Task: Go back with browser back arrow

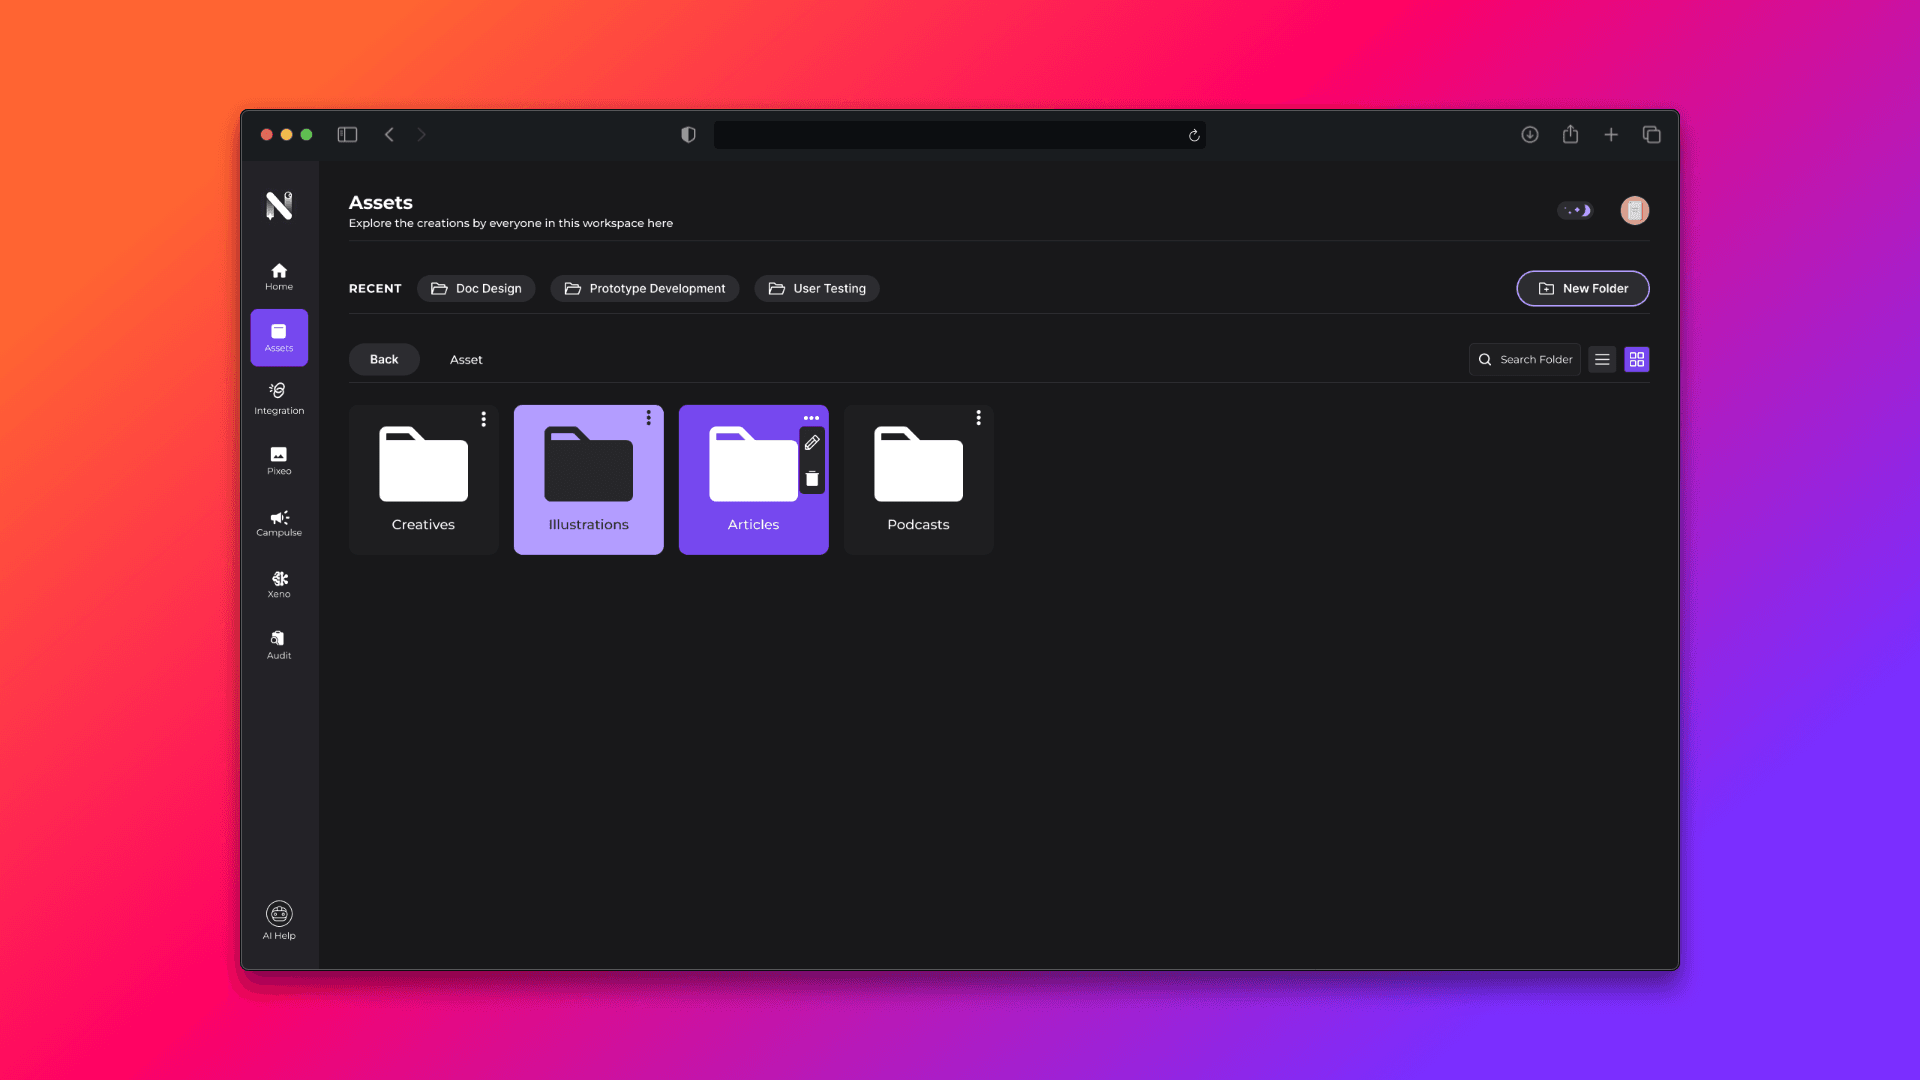Action: tap(389, 135)
